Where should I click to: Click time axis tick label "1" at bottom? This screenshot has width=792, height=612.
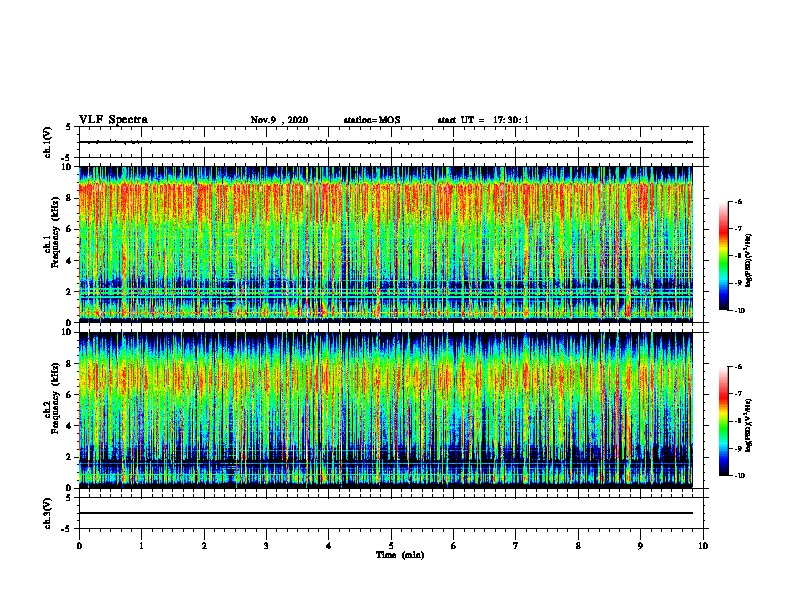click(141, 546)
